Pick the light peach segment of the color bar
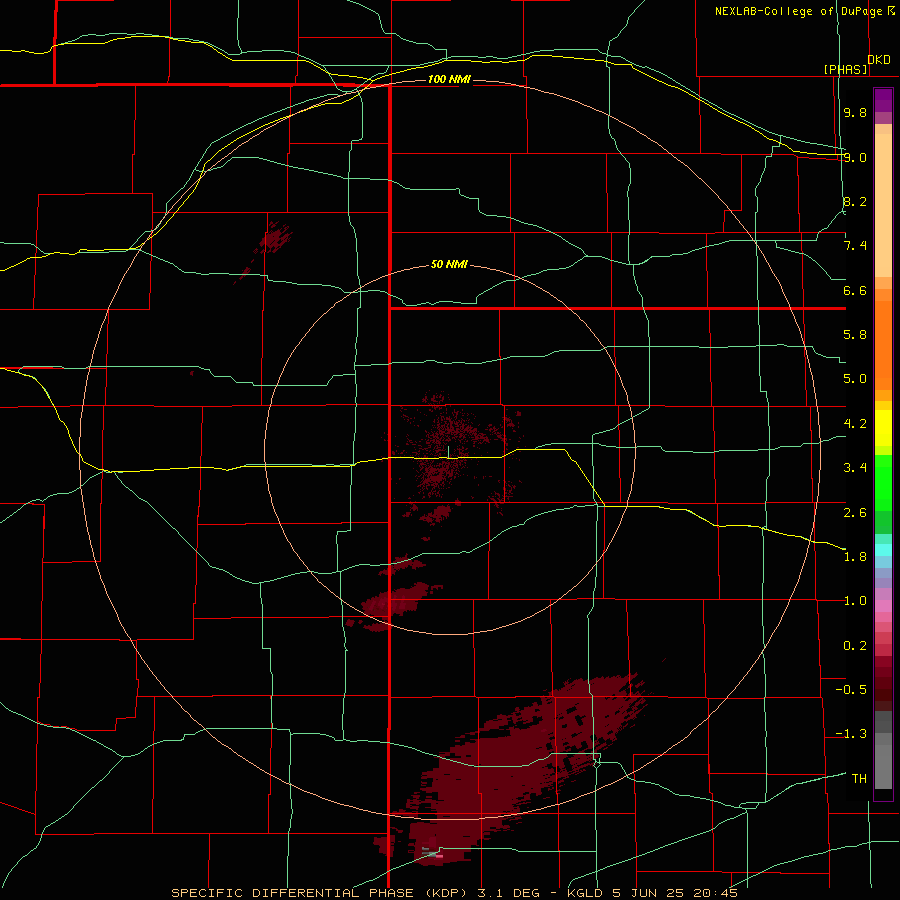 coord(883,205)
